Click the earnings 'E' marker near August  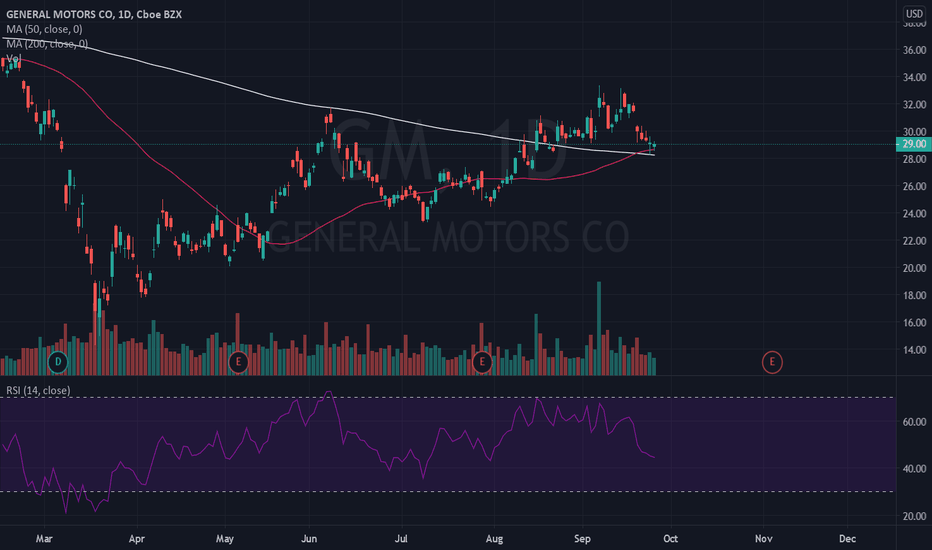(x=482, y=362)
